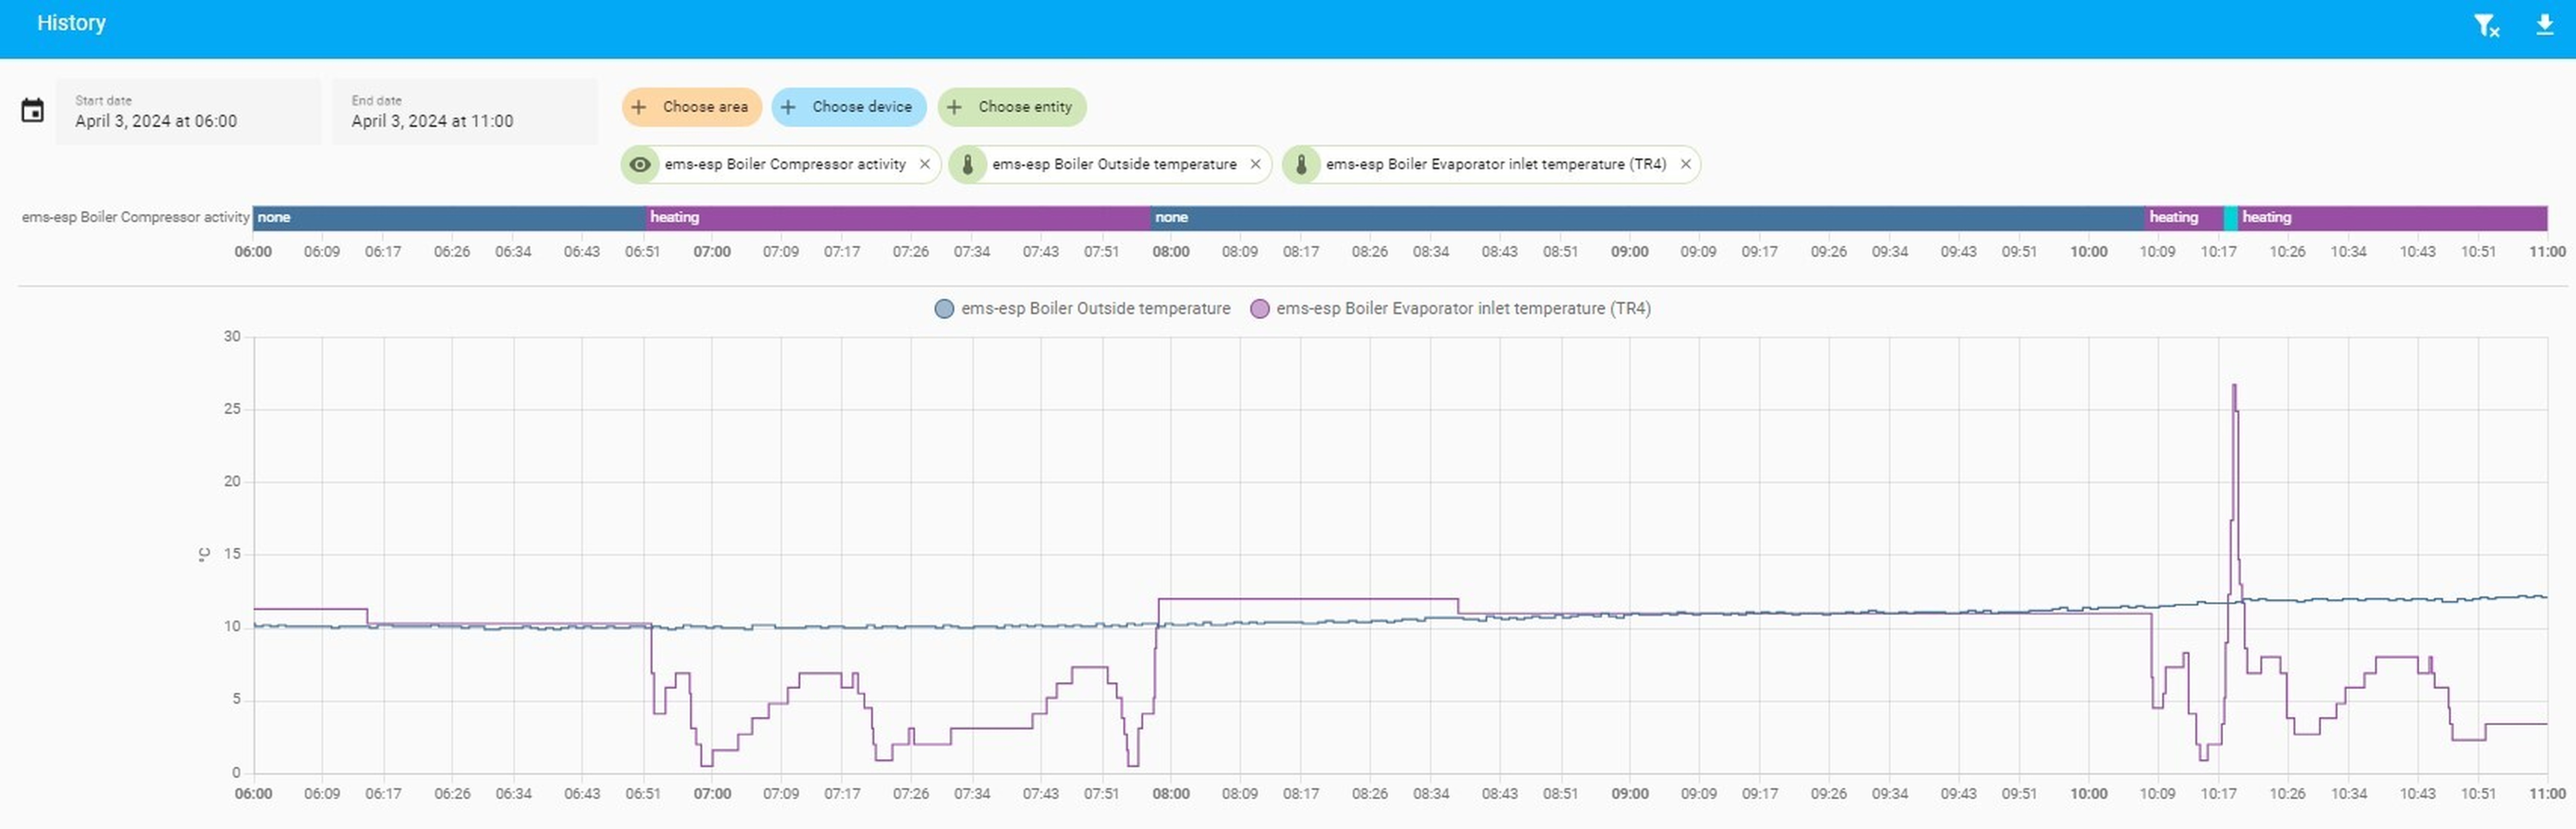Choose device button
This screenshot has height=829, width=2576.
(x=849, y=107)
